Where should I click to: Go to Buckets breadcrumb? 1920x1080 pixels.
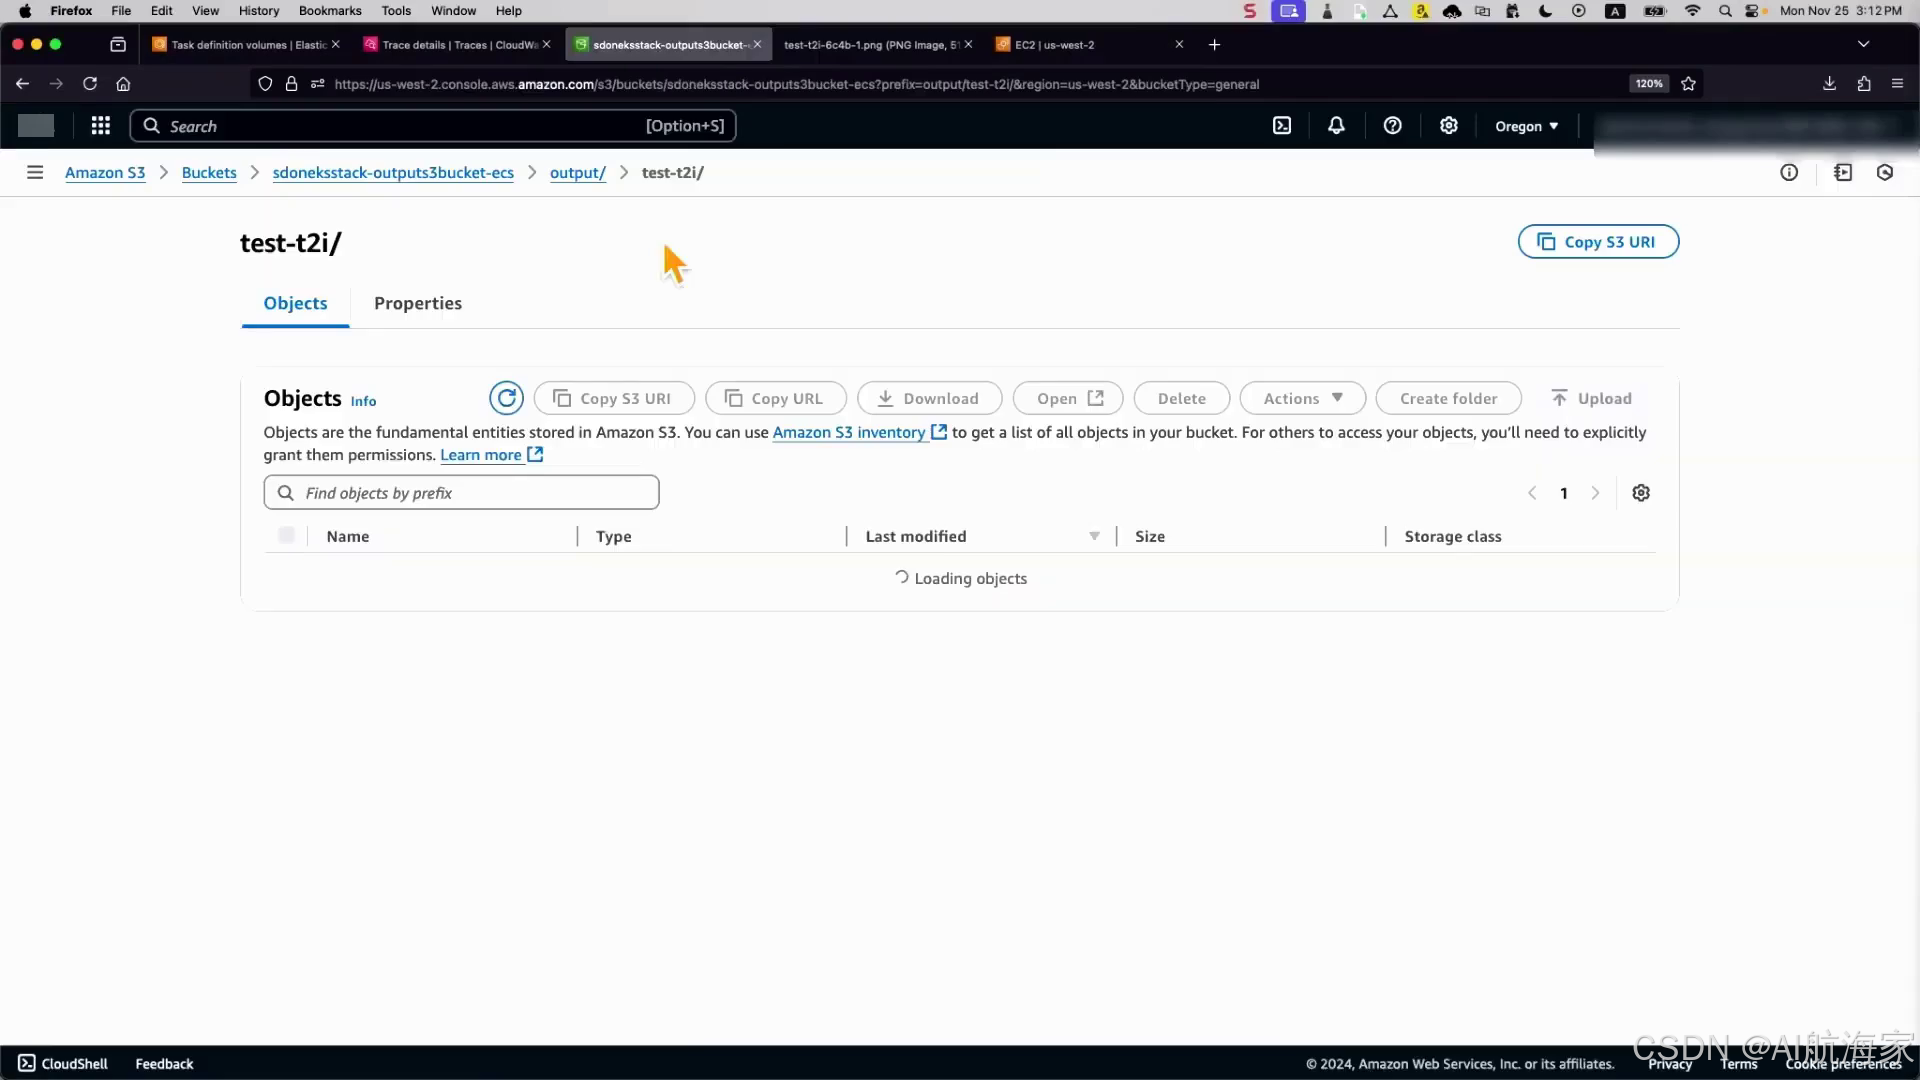click(209, 172)
